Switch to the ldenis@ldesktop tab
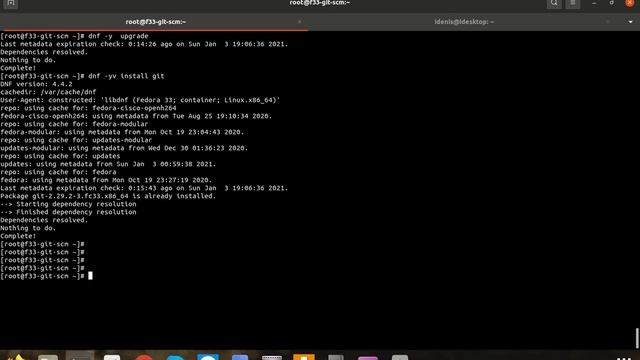640x360 pixels. click(x=464, y=22)
